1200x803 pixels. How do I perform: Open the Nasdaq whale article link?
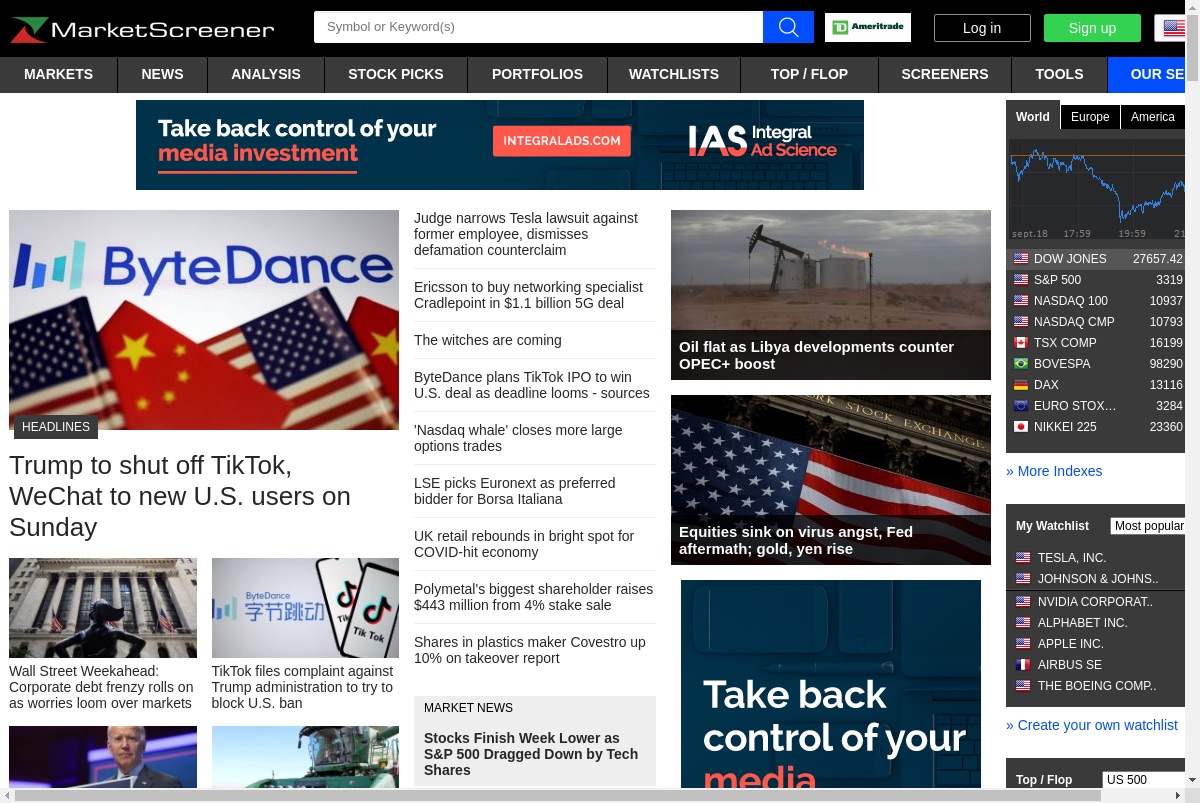518,438
